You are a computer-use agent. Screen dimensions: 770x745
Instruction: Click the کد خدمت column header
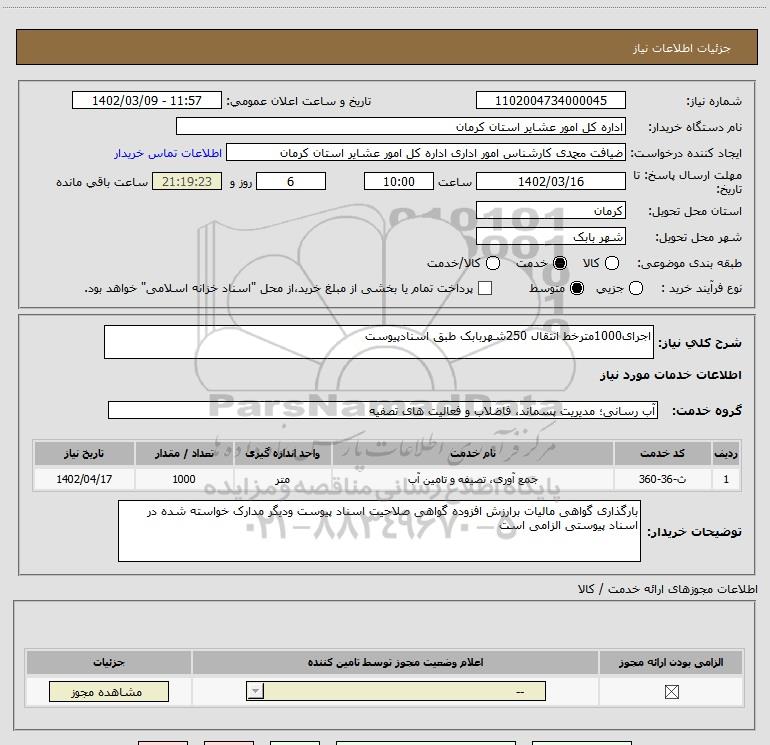(662, 453)
